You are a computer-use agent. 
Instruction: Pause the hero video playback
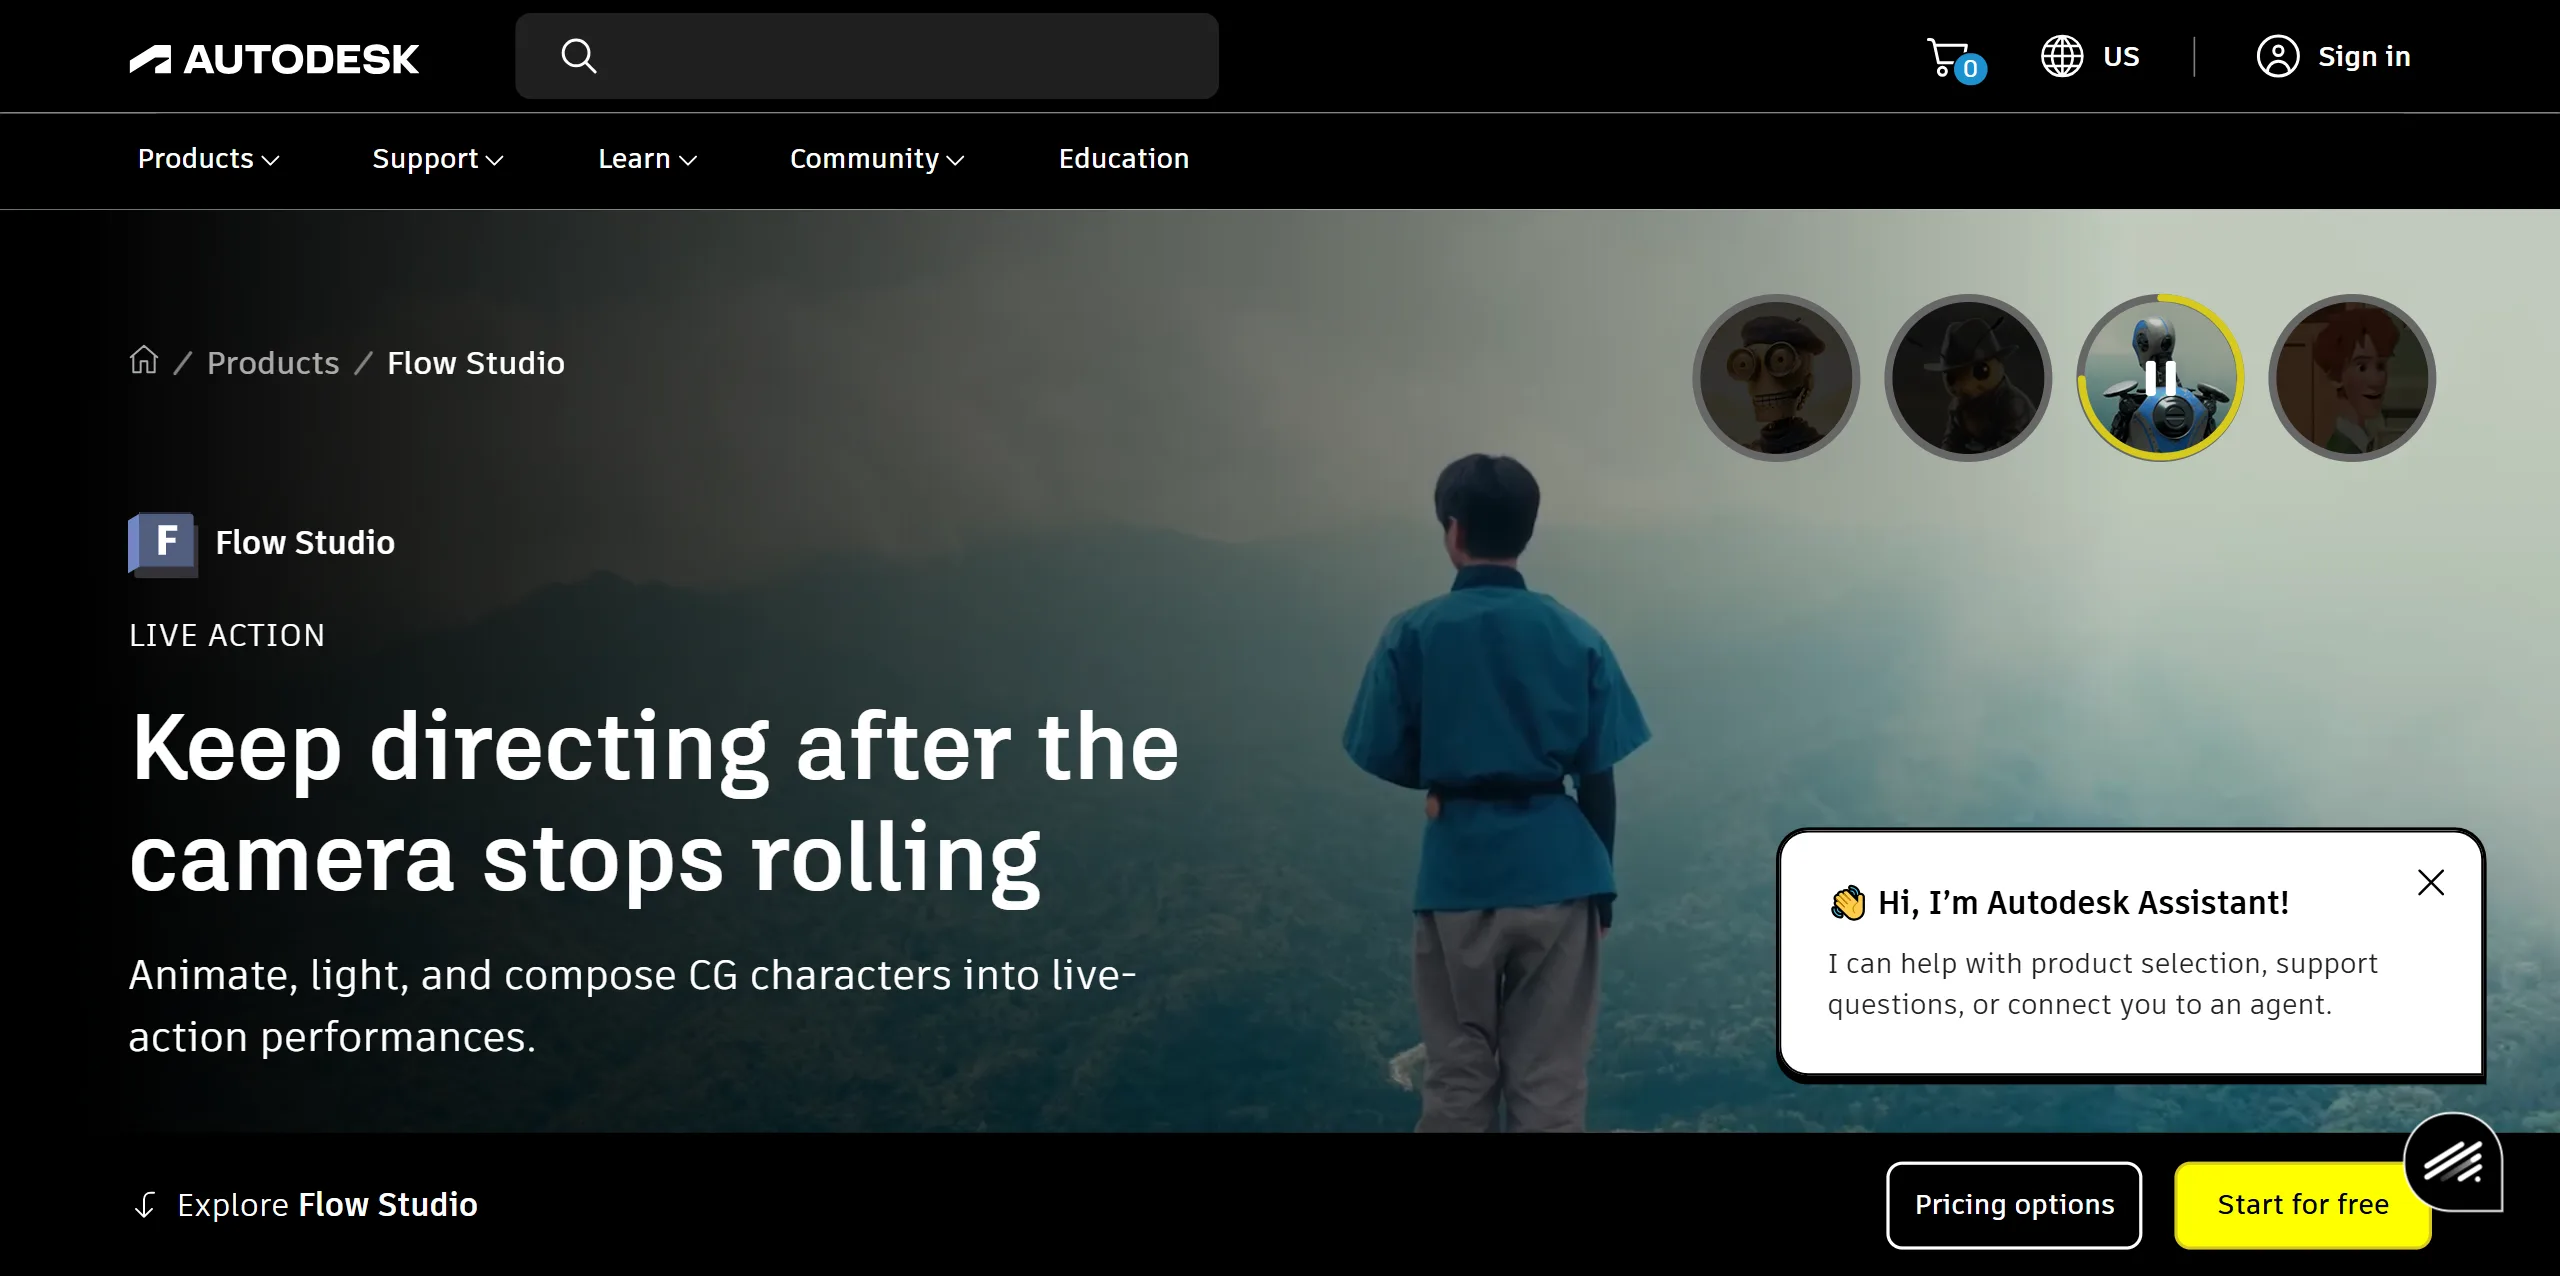click(2160, 378)
